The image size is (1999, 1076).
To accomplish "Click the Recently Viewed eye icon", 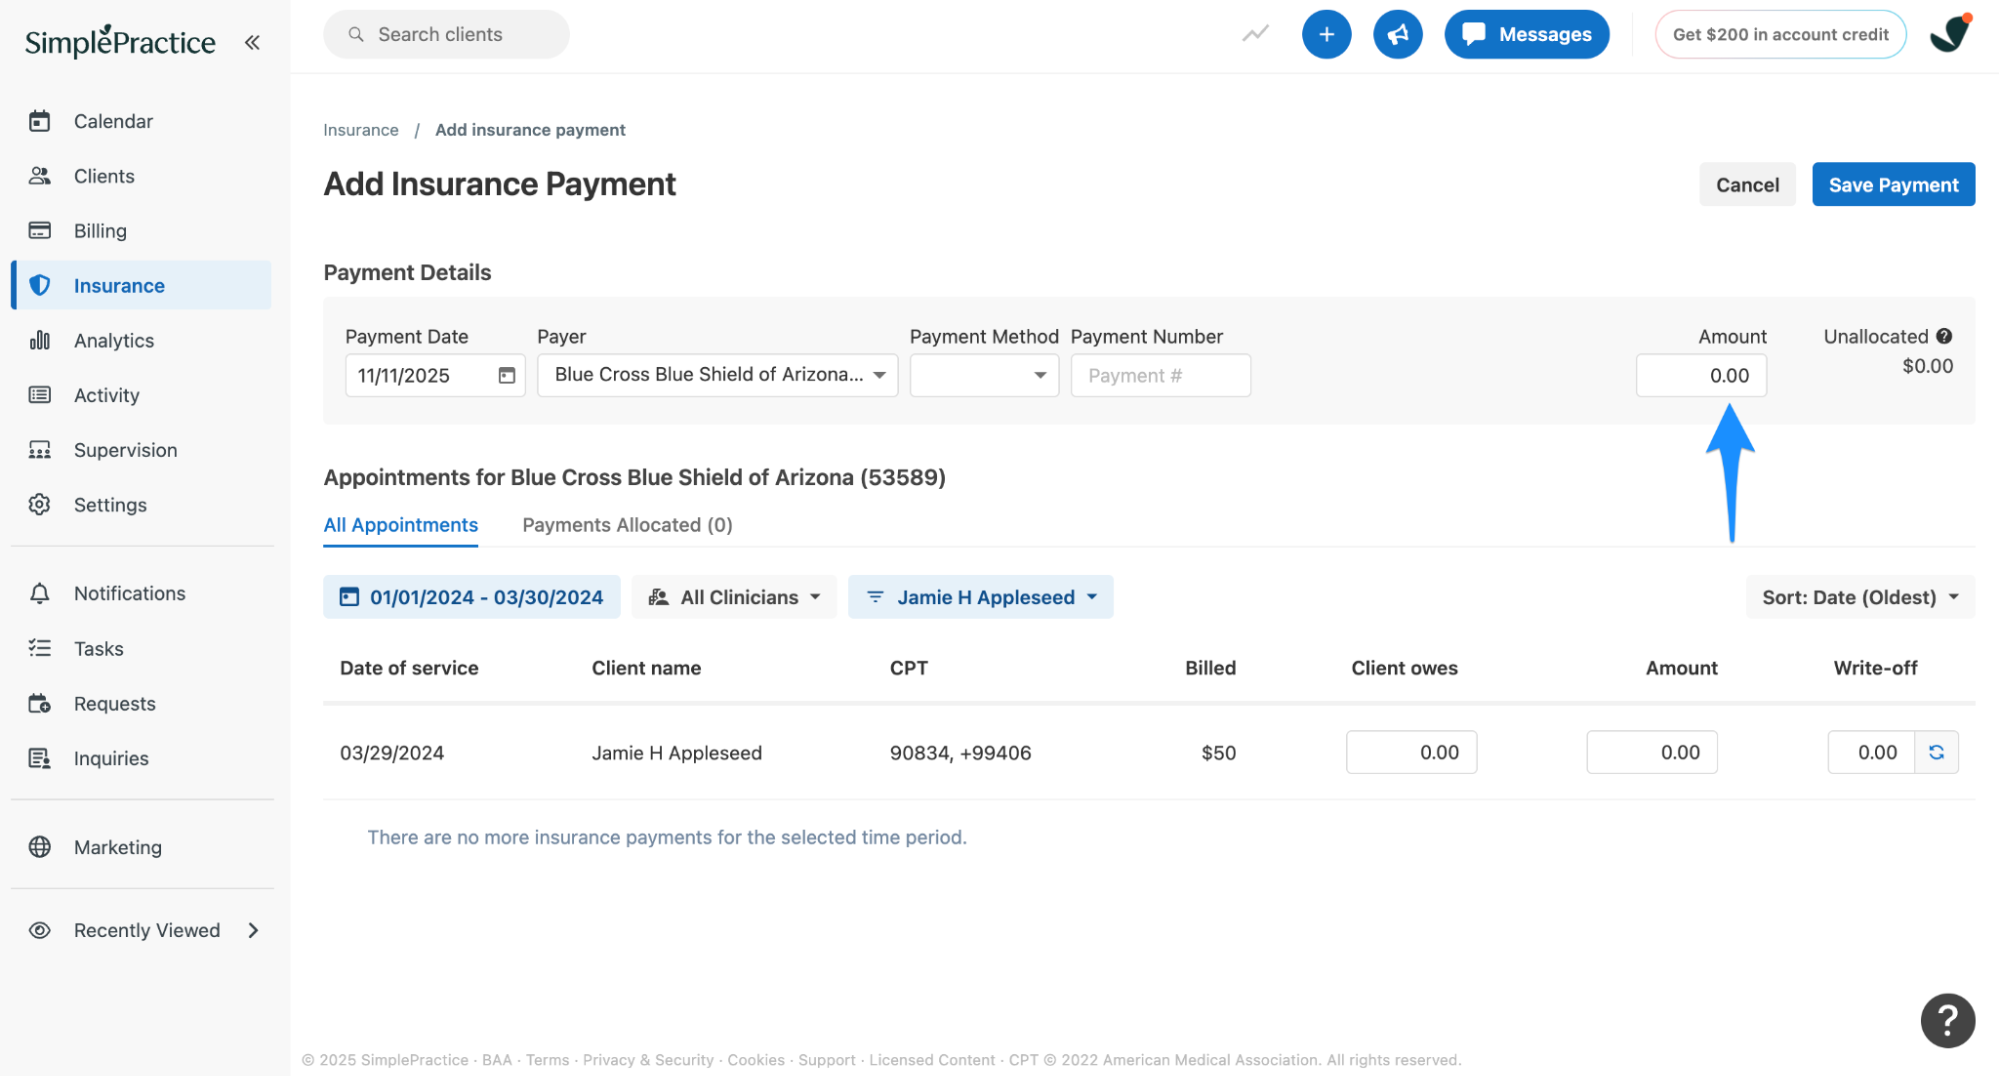I will (40, 930).
